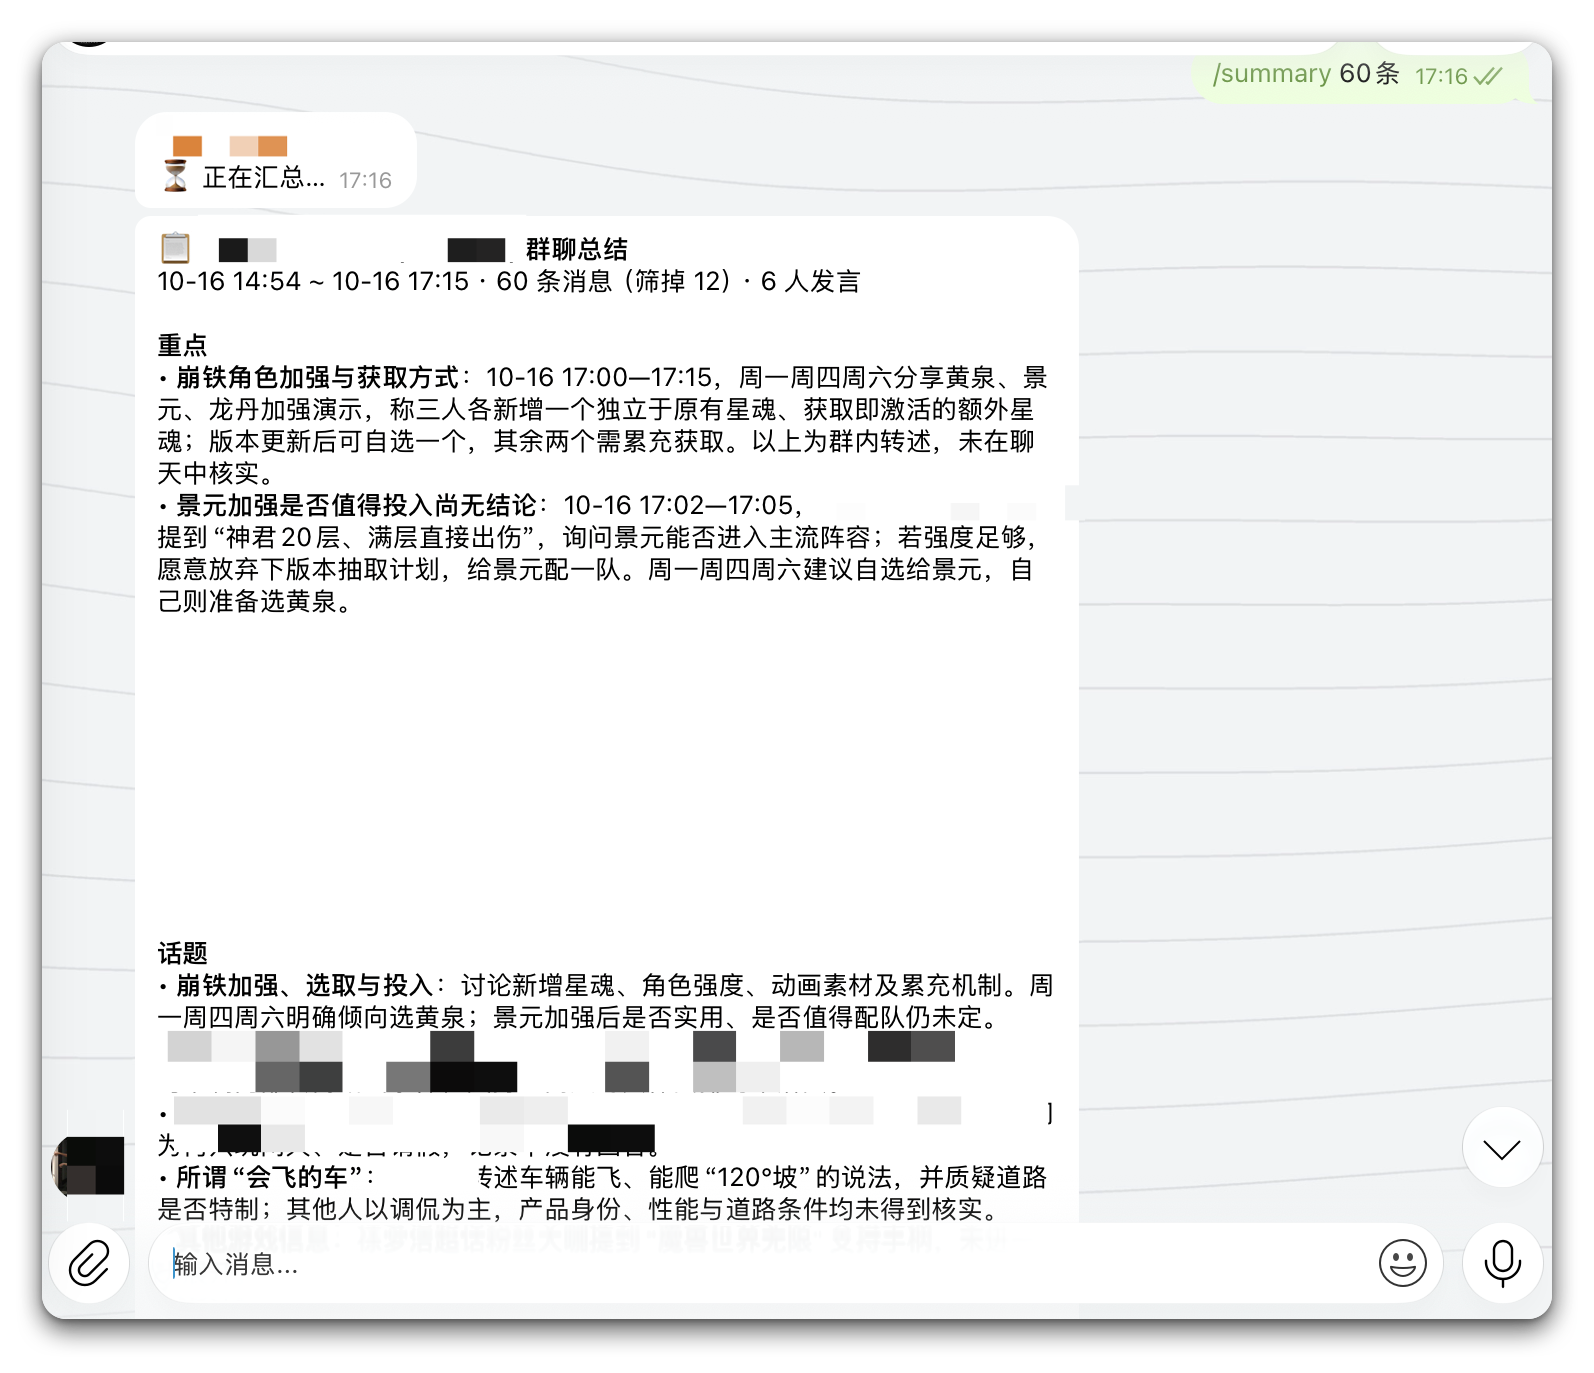1594x1373 pixels.
Task: Click the double-check read receipt icon
Action: [x=1488, y=76]
